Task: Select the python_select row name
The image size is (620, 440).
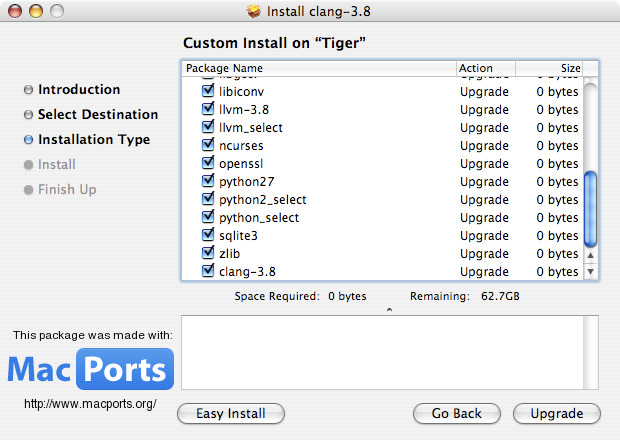Action: [x=259, y=217]
